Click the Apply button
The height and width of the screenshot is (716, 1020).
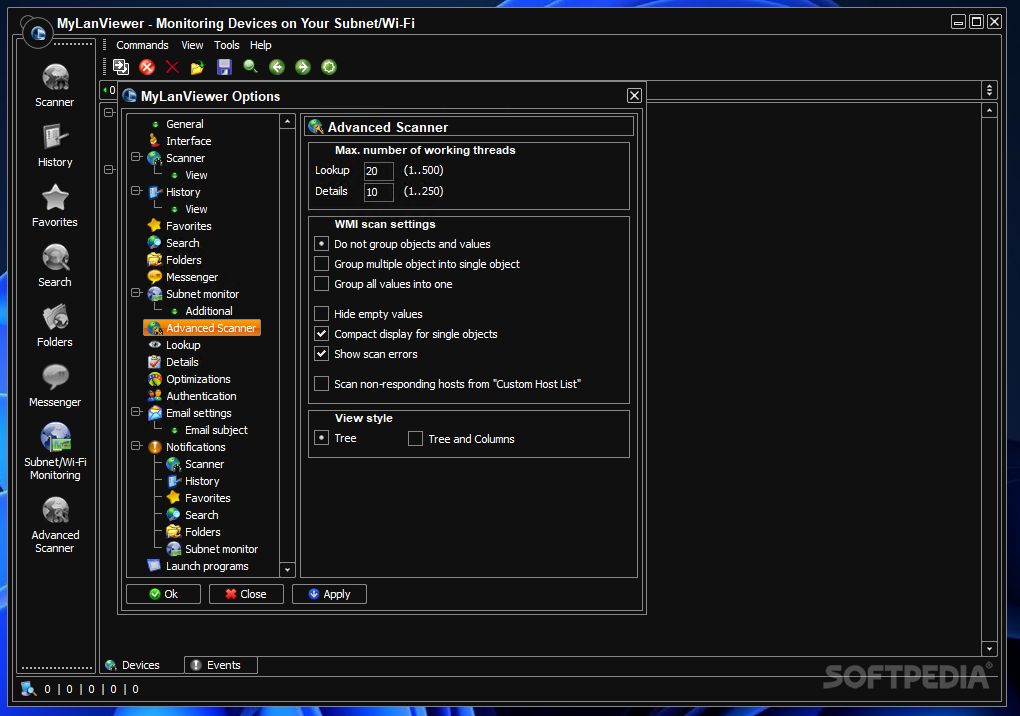point(329,594)
